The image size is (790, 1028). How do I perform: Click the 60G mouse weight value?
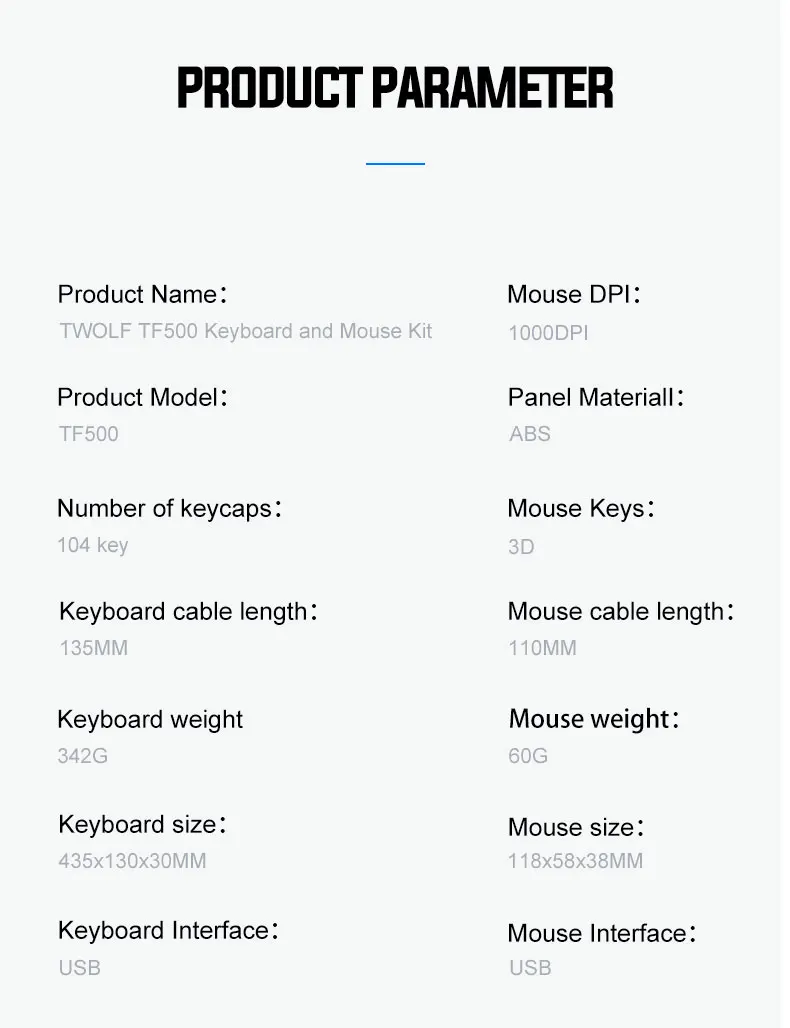click(x=528, y=756)
